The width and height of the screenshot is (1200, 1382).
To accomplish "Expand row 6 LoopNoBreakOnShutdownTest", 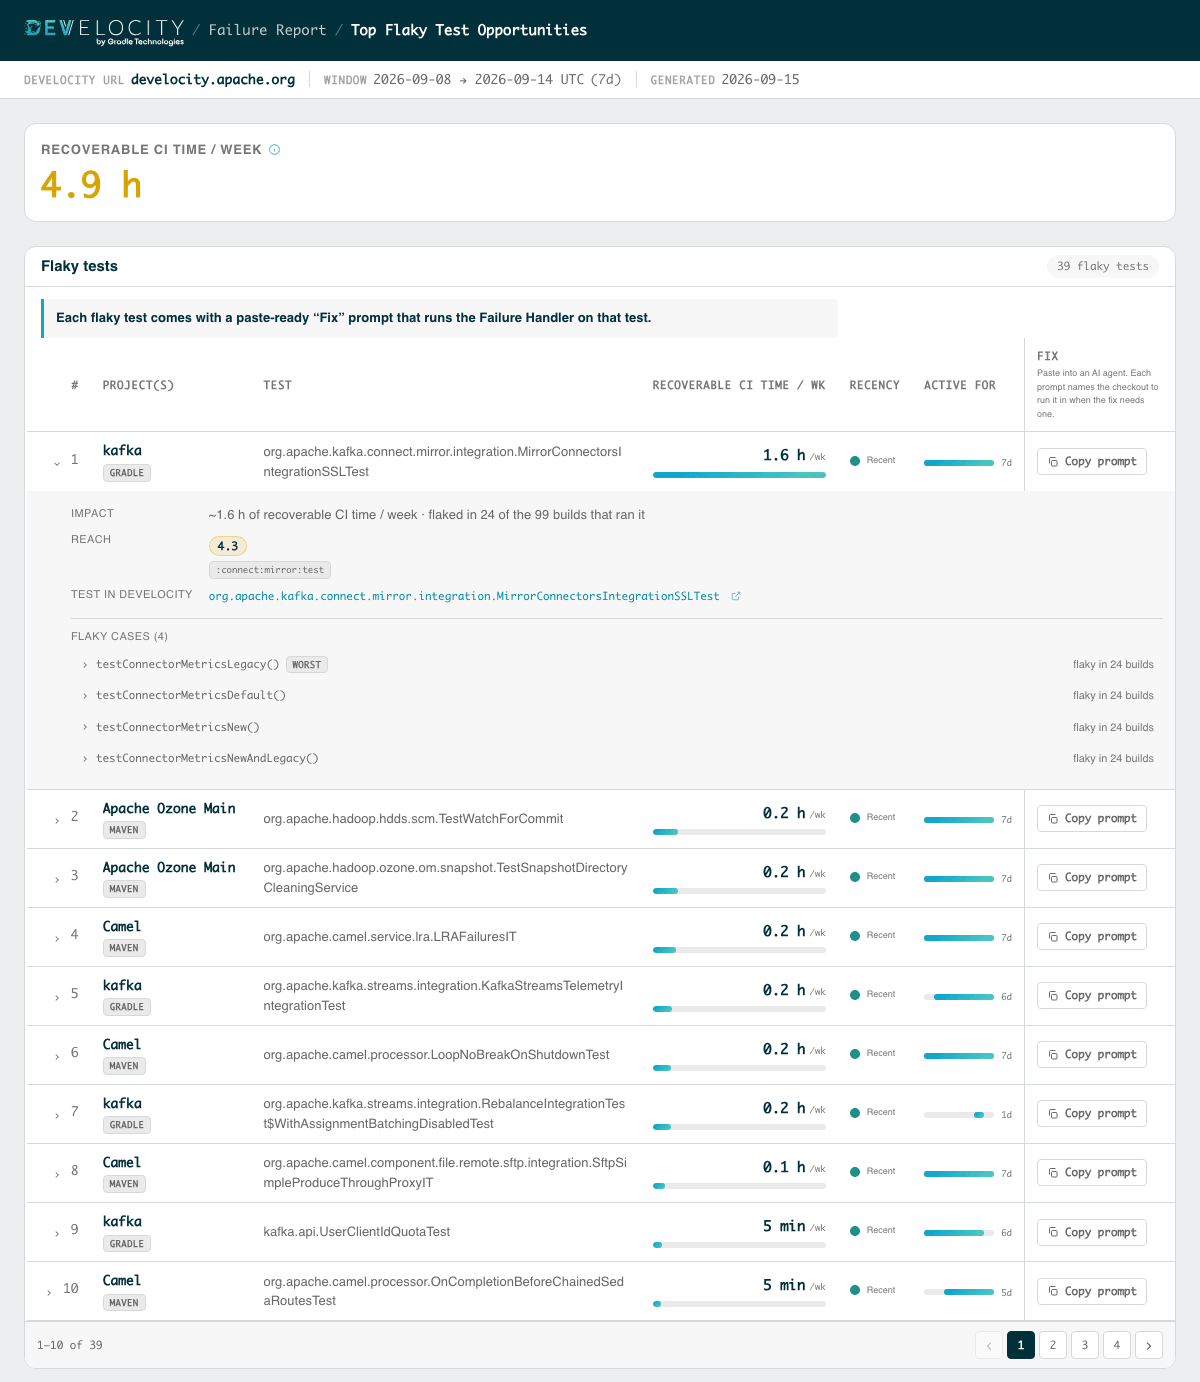I will (x=57, y=1055).
